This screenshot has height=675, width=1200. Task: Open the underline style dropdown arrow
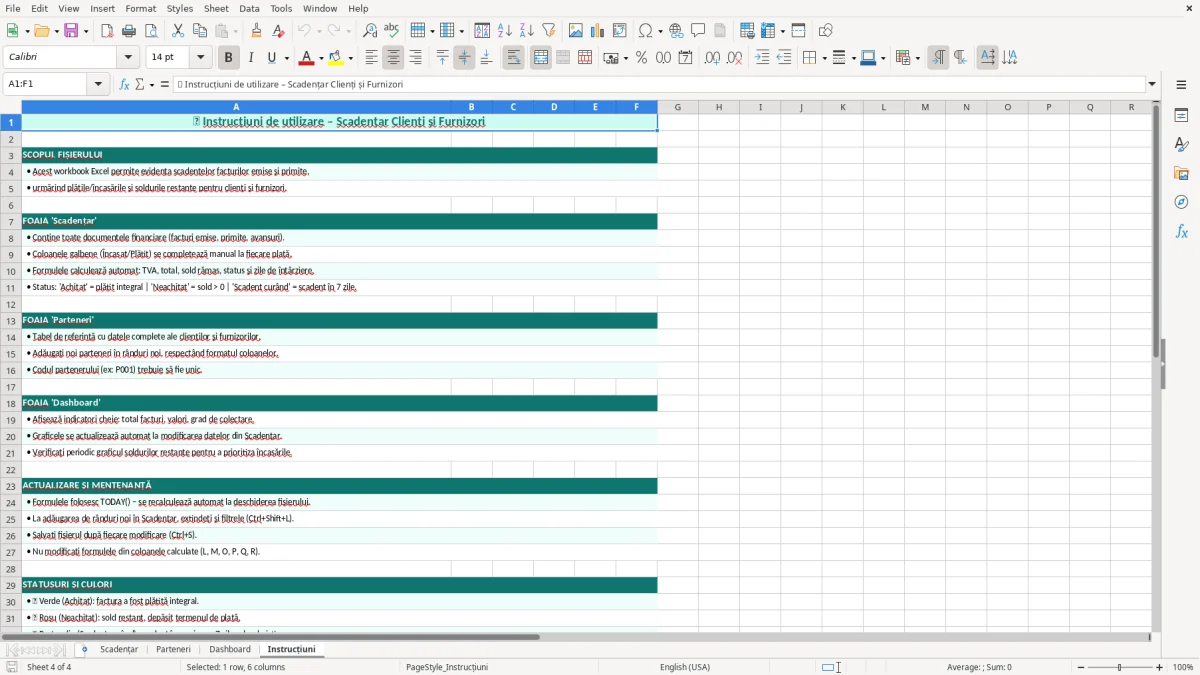point(286,58)
